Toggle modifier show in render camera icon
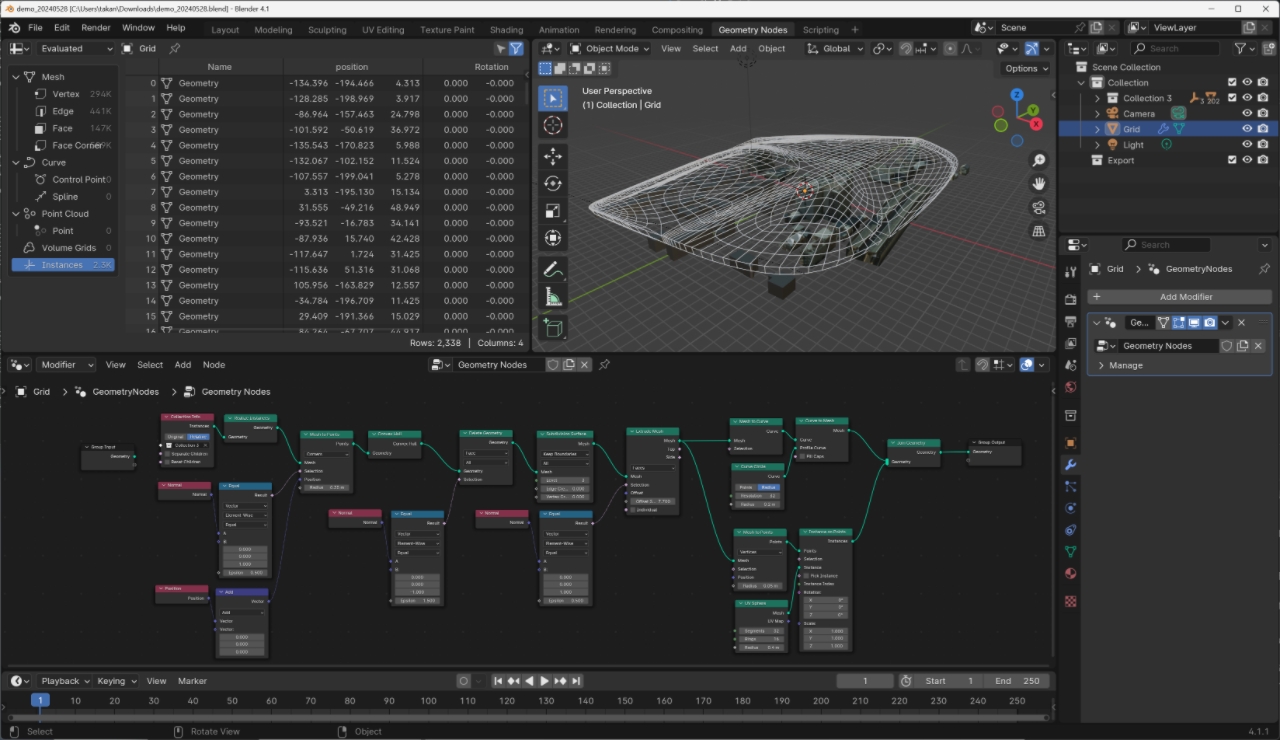The width and height of the screenshot is (1280, 740). [1210, 323]
